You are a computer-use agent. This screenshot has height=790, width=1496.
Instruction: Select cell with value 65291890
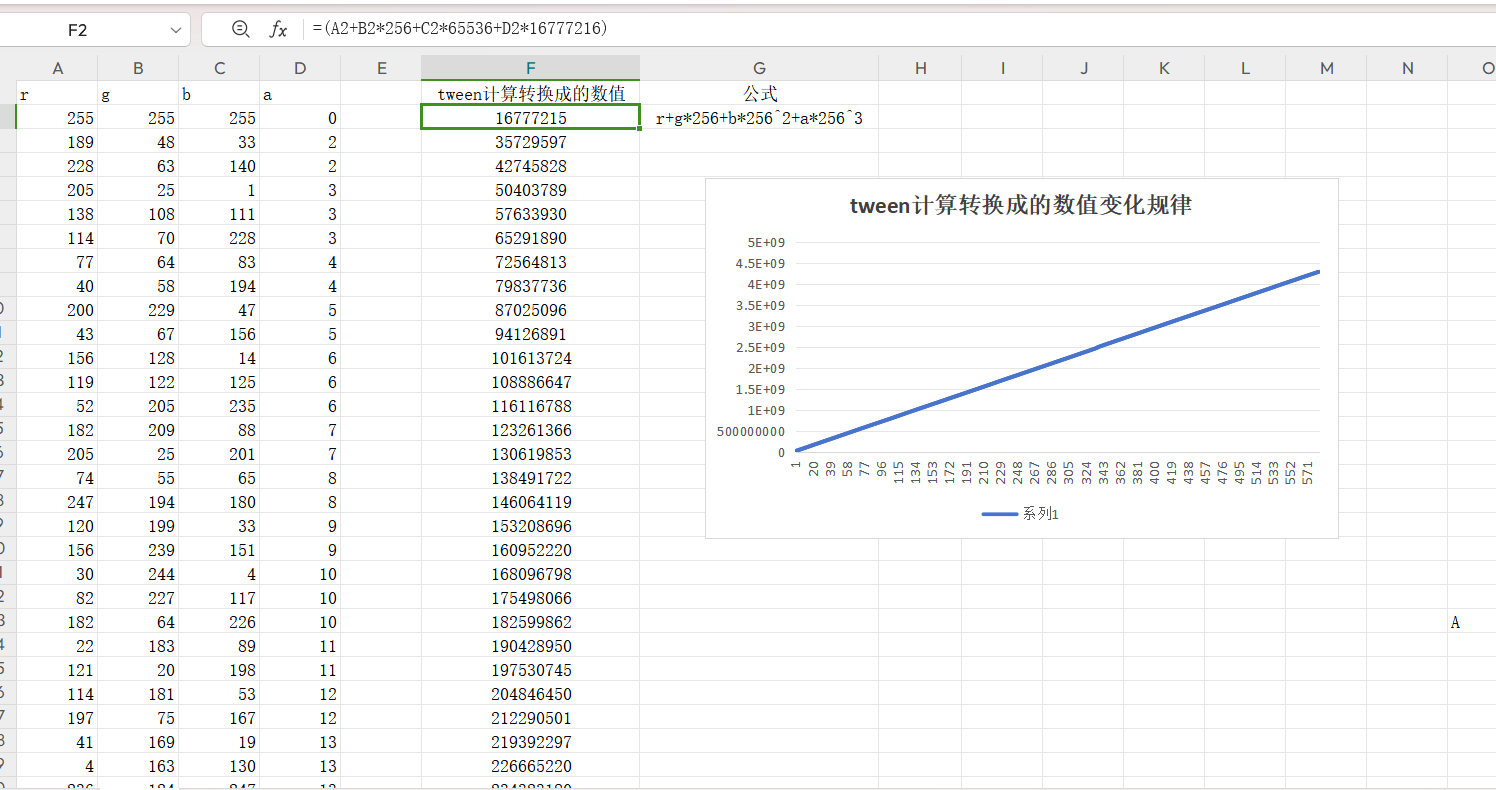[531, 238]
